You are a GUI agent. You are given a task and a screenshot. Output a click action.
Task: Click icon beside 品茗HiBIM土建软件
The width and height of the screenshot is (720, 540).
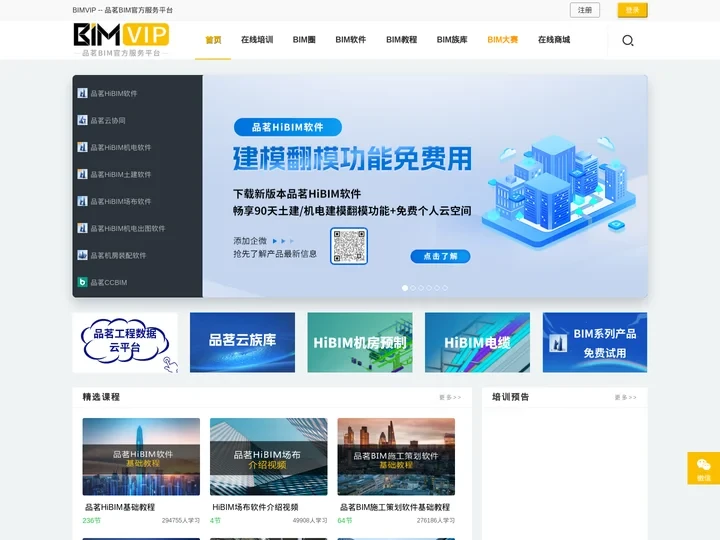click(x=82, y=174)
